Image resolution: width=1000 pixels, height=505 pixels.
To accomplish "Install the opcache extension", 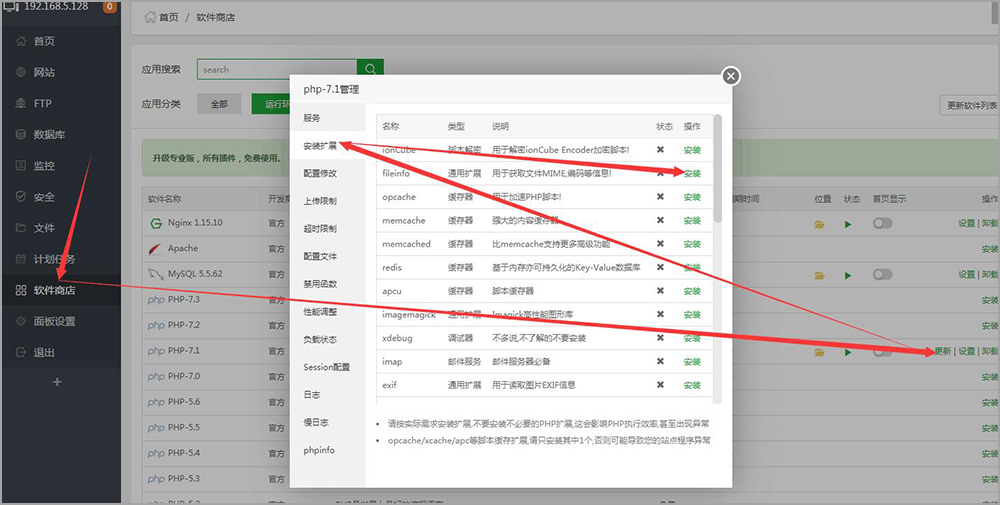I will tap(692, 197).
